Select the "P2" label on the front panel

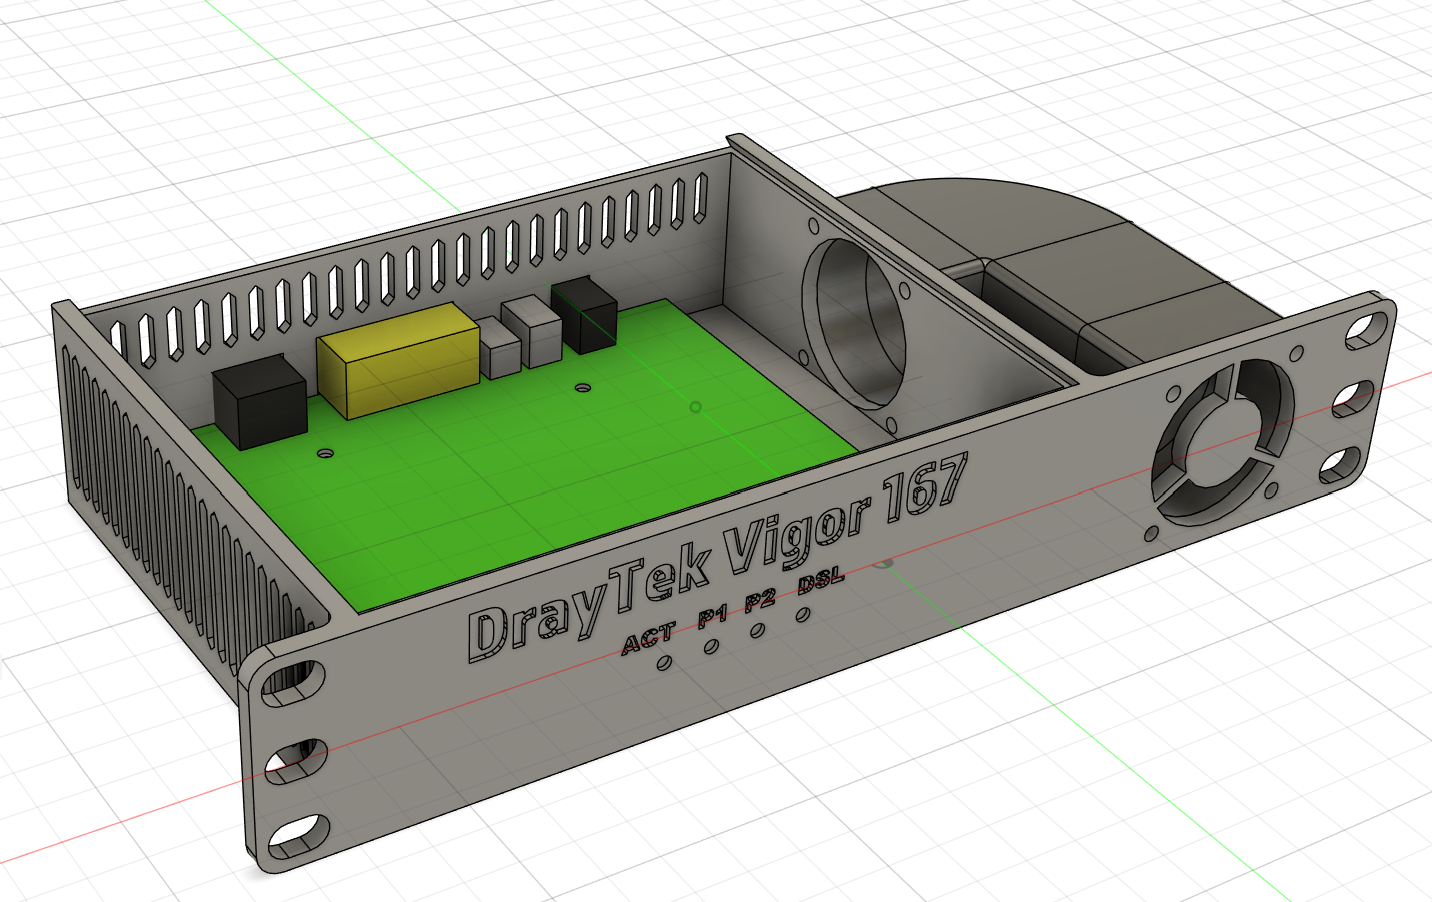pos(760,600)
